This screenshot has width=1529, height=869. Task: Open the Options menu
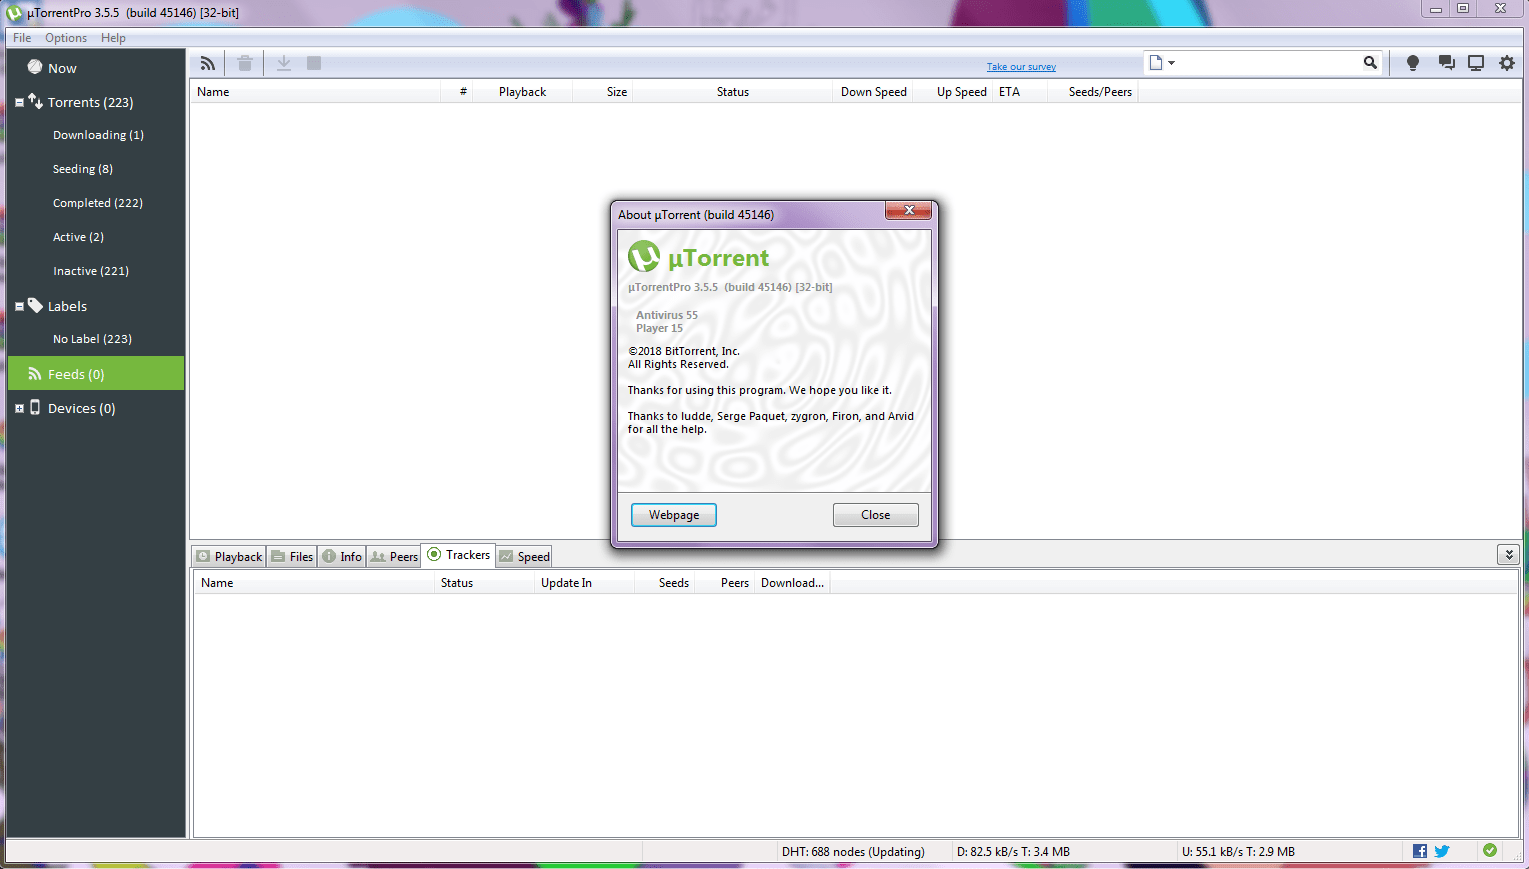pos(66,38)
